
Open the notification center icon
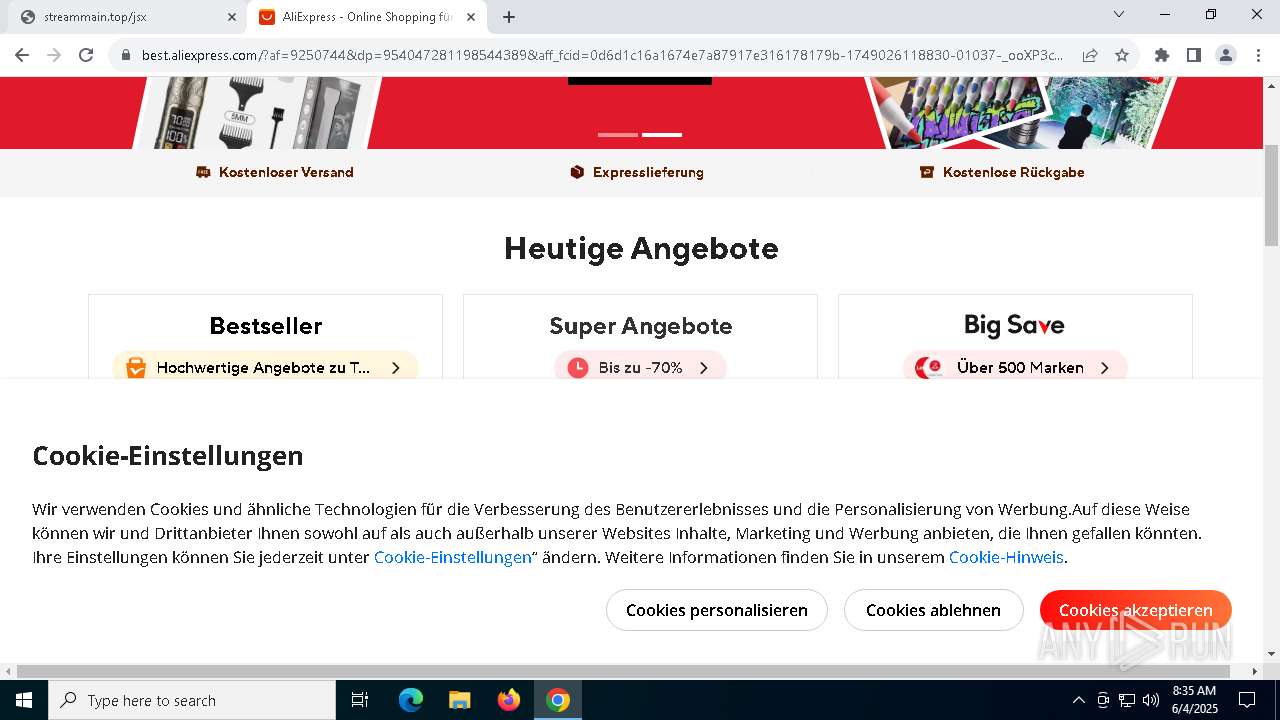(x=1247, y=700)
